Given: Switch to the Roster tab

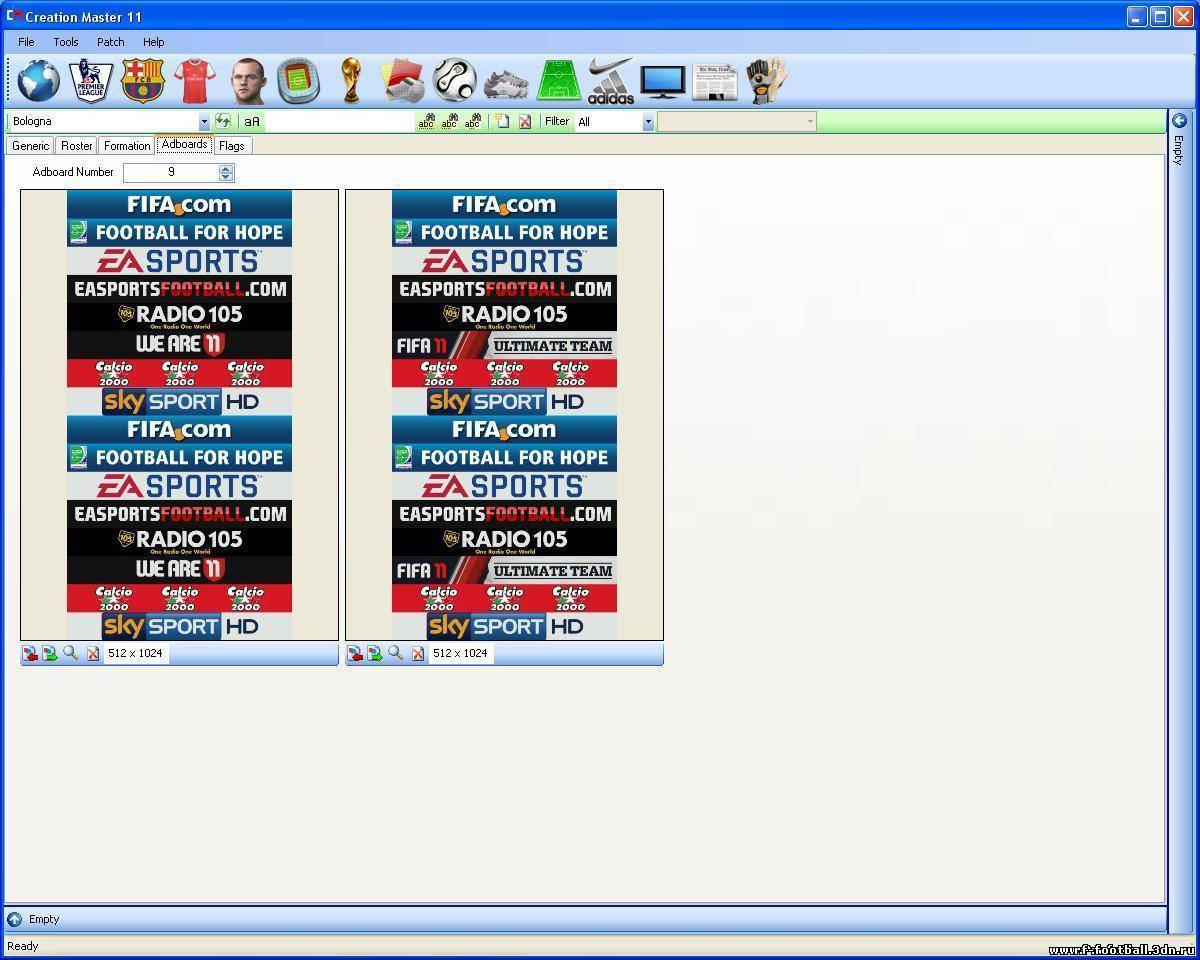Looking at the screenshot, I should point(76,146).
